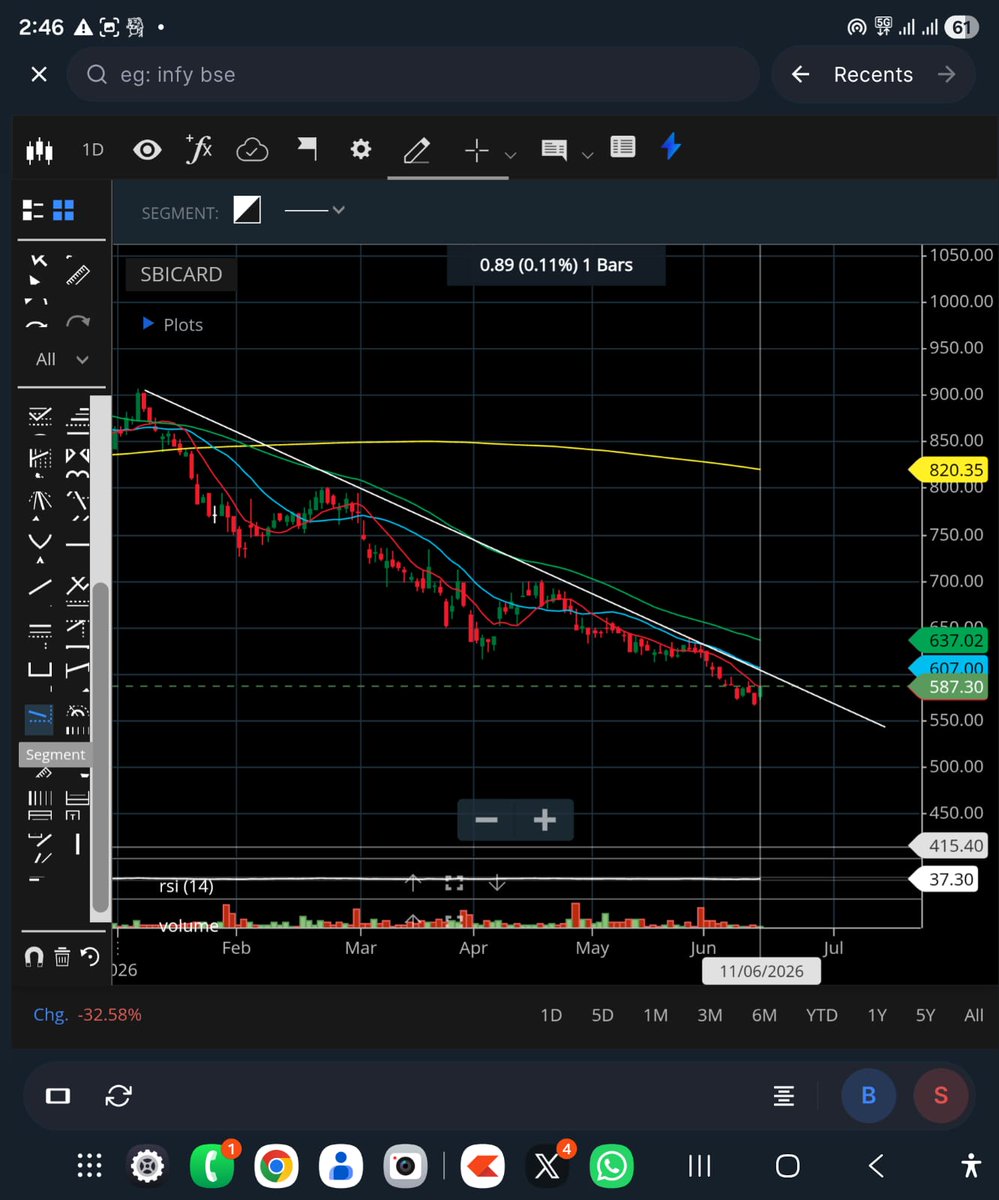
Task: Open WhatsApp from the taskbar
Action: pos(611,1165)
